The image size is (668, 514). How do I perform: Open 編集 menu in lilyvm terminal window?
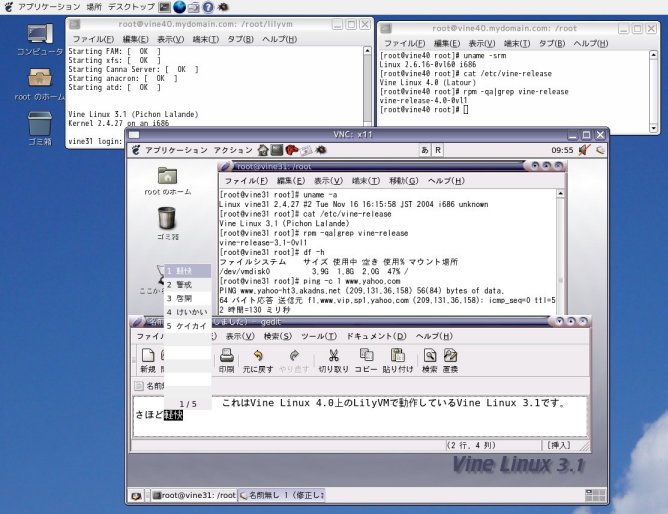click(x=135, y=39)
